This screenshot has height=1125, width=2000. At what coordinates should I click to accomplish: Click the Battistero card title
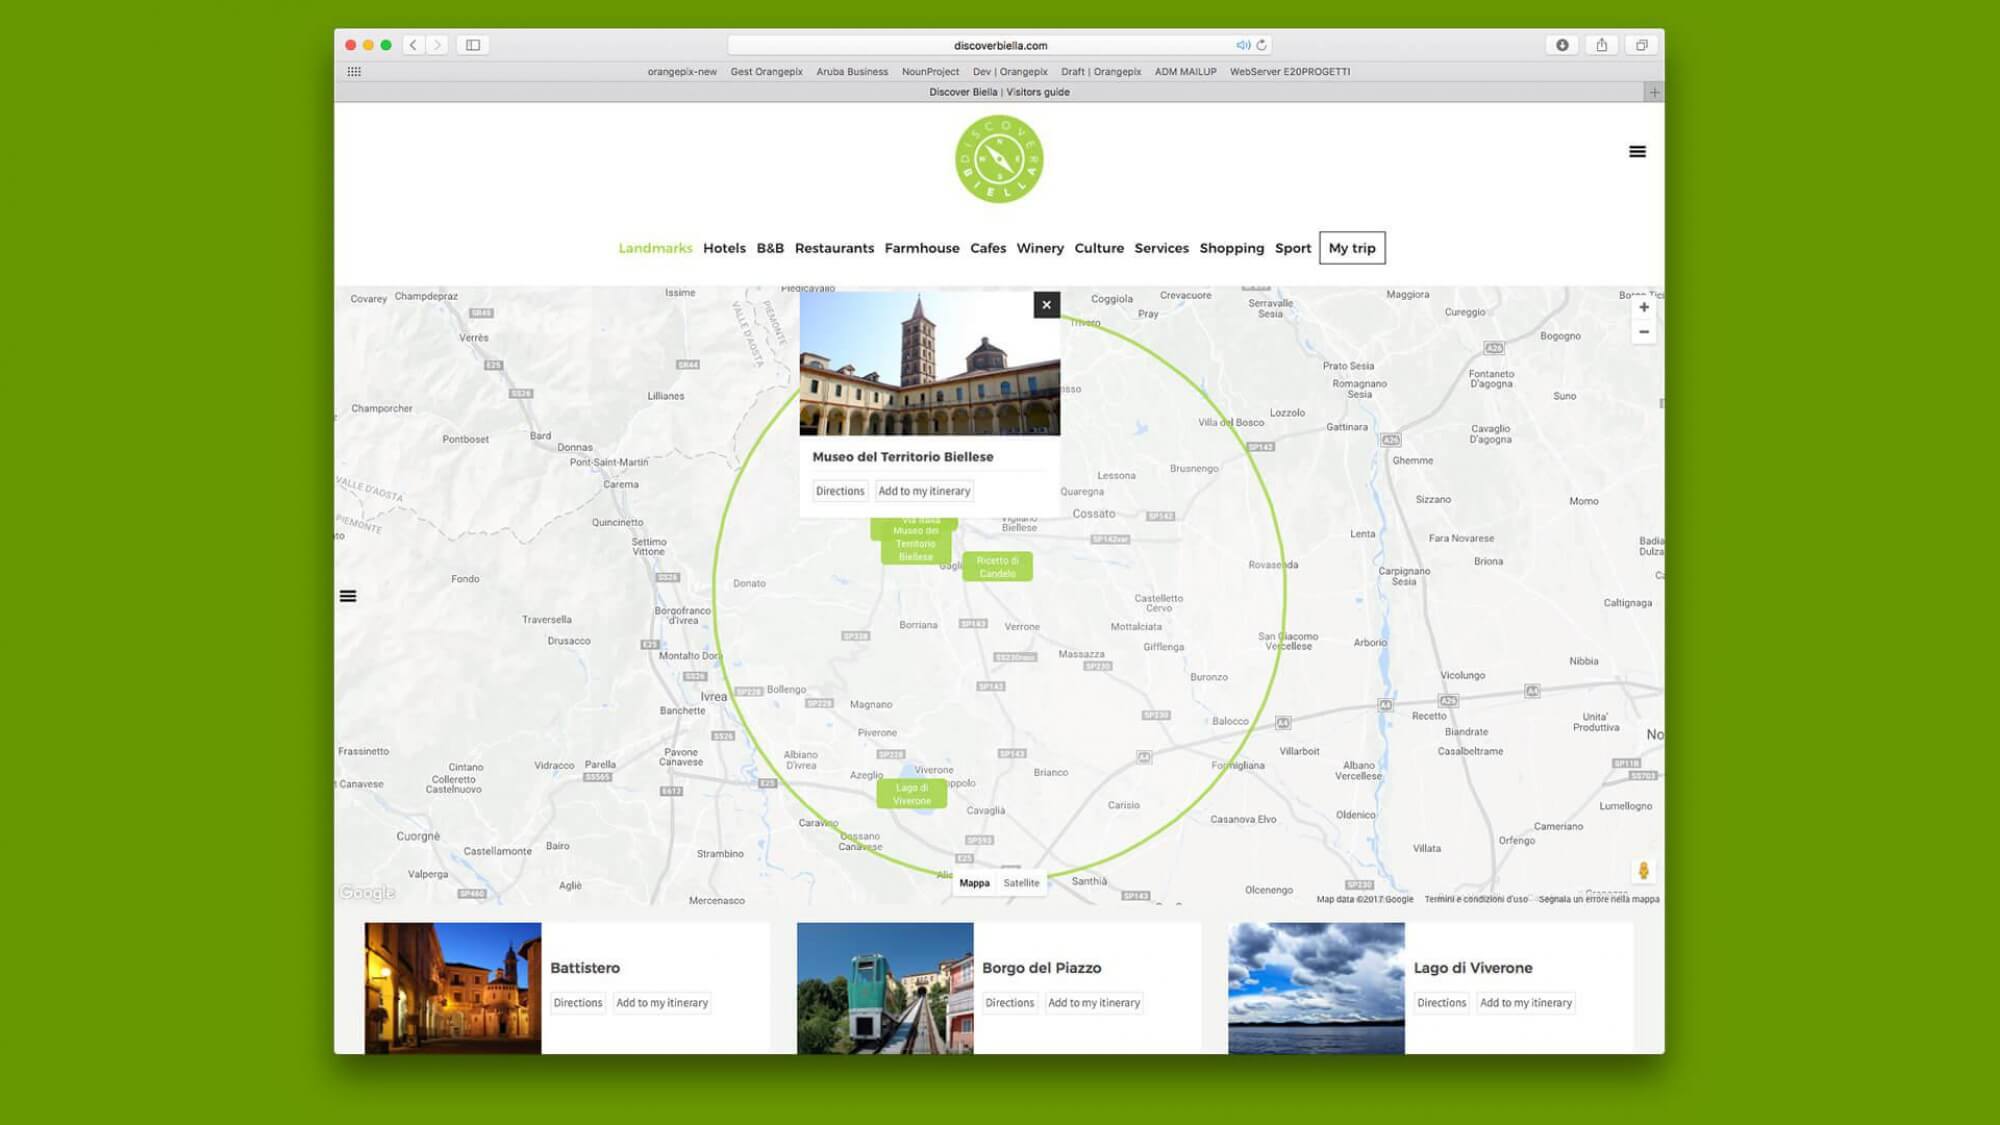pos(585,968)
